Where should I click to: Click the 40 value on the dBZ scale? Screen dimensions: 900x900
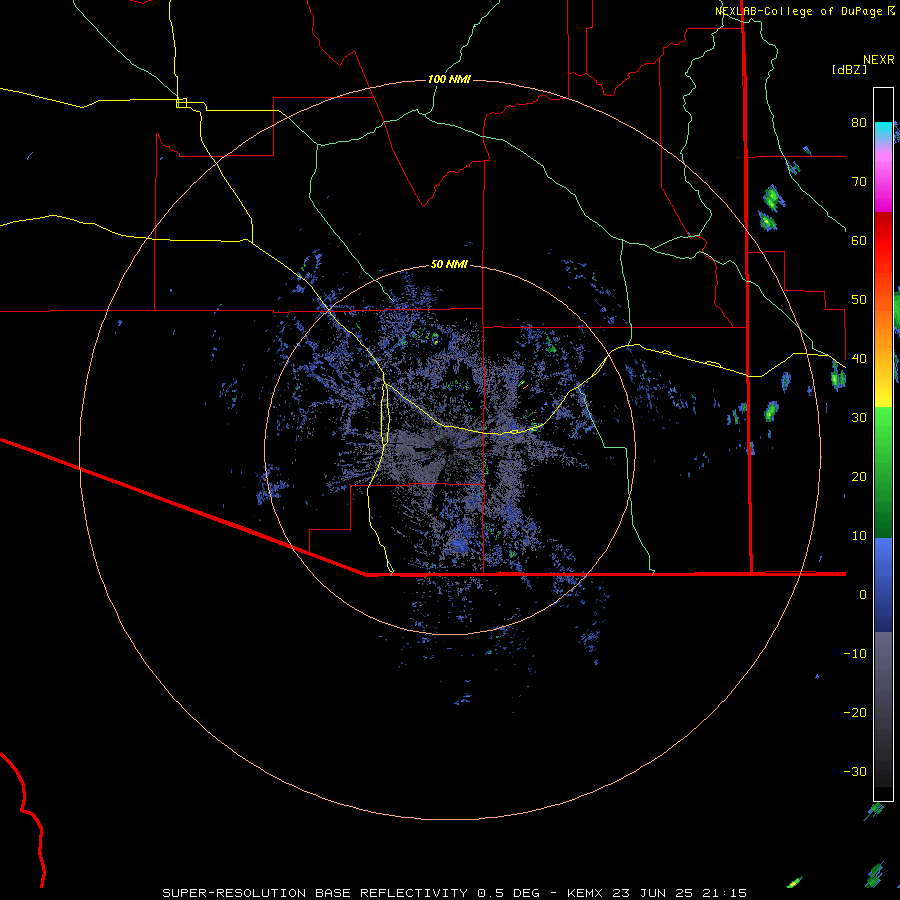859,359
